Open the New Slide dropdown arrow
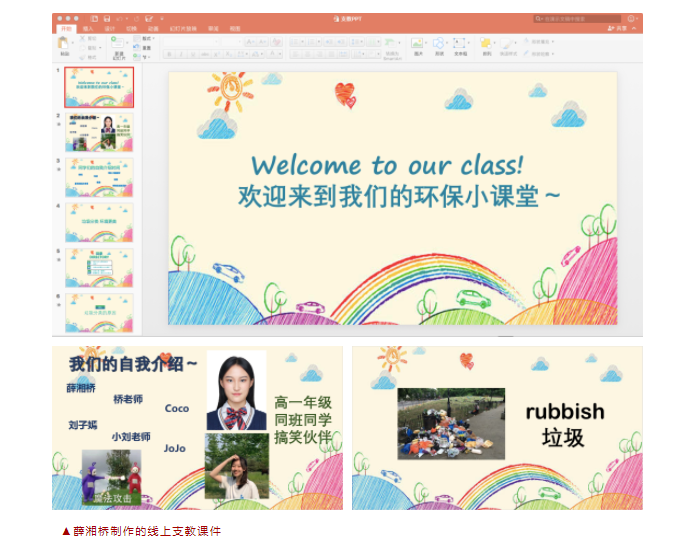 tap(127, 43)
